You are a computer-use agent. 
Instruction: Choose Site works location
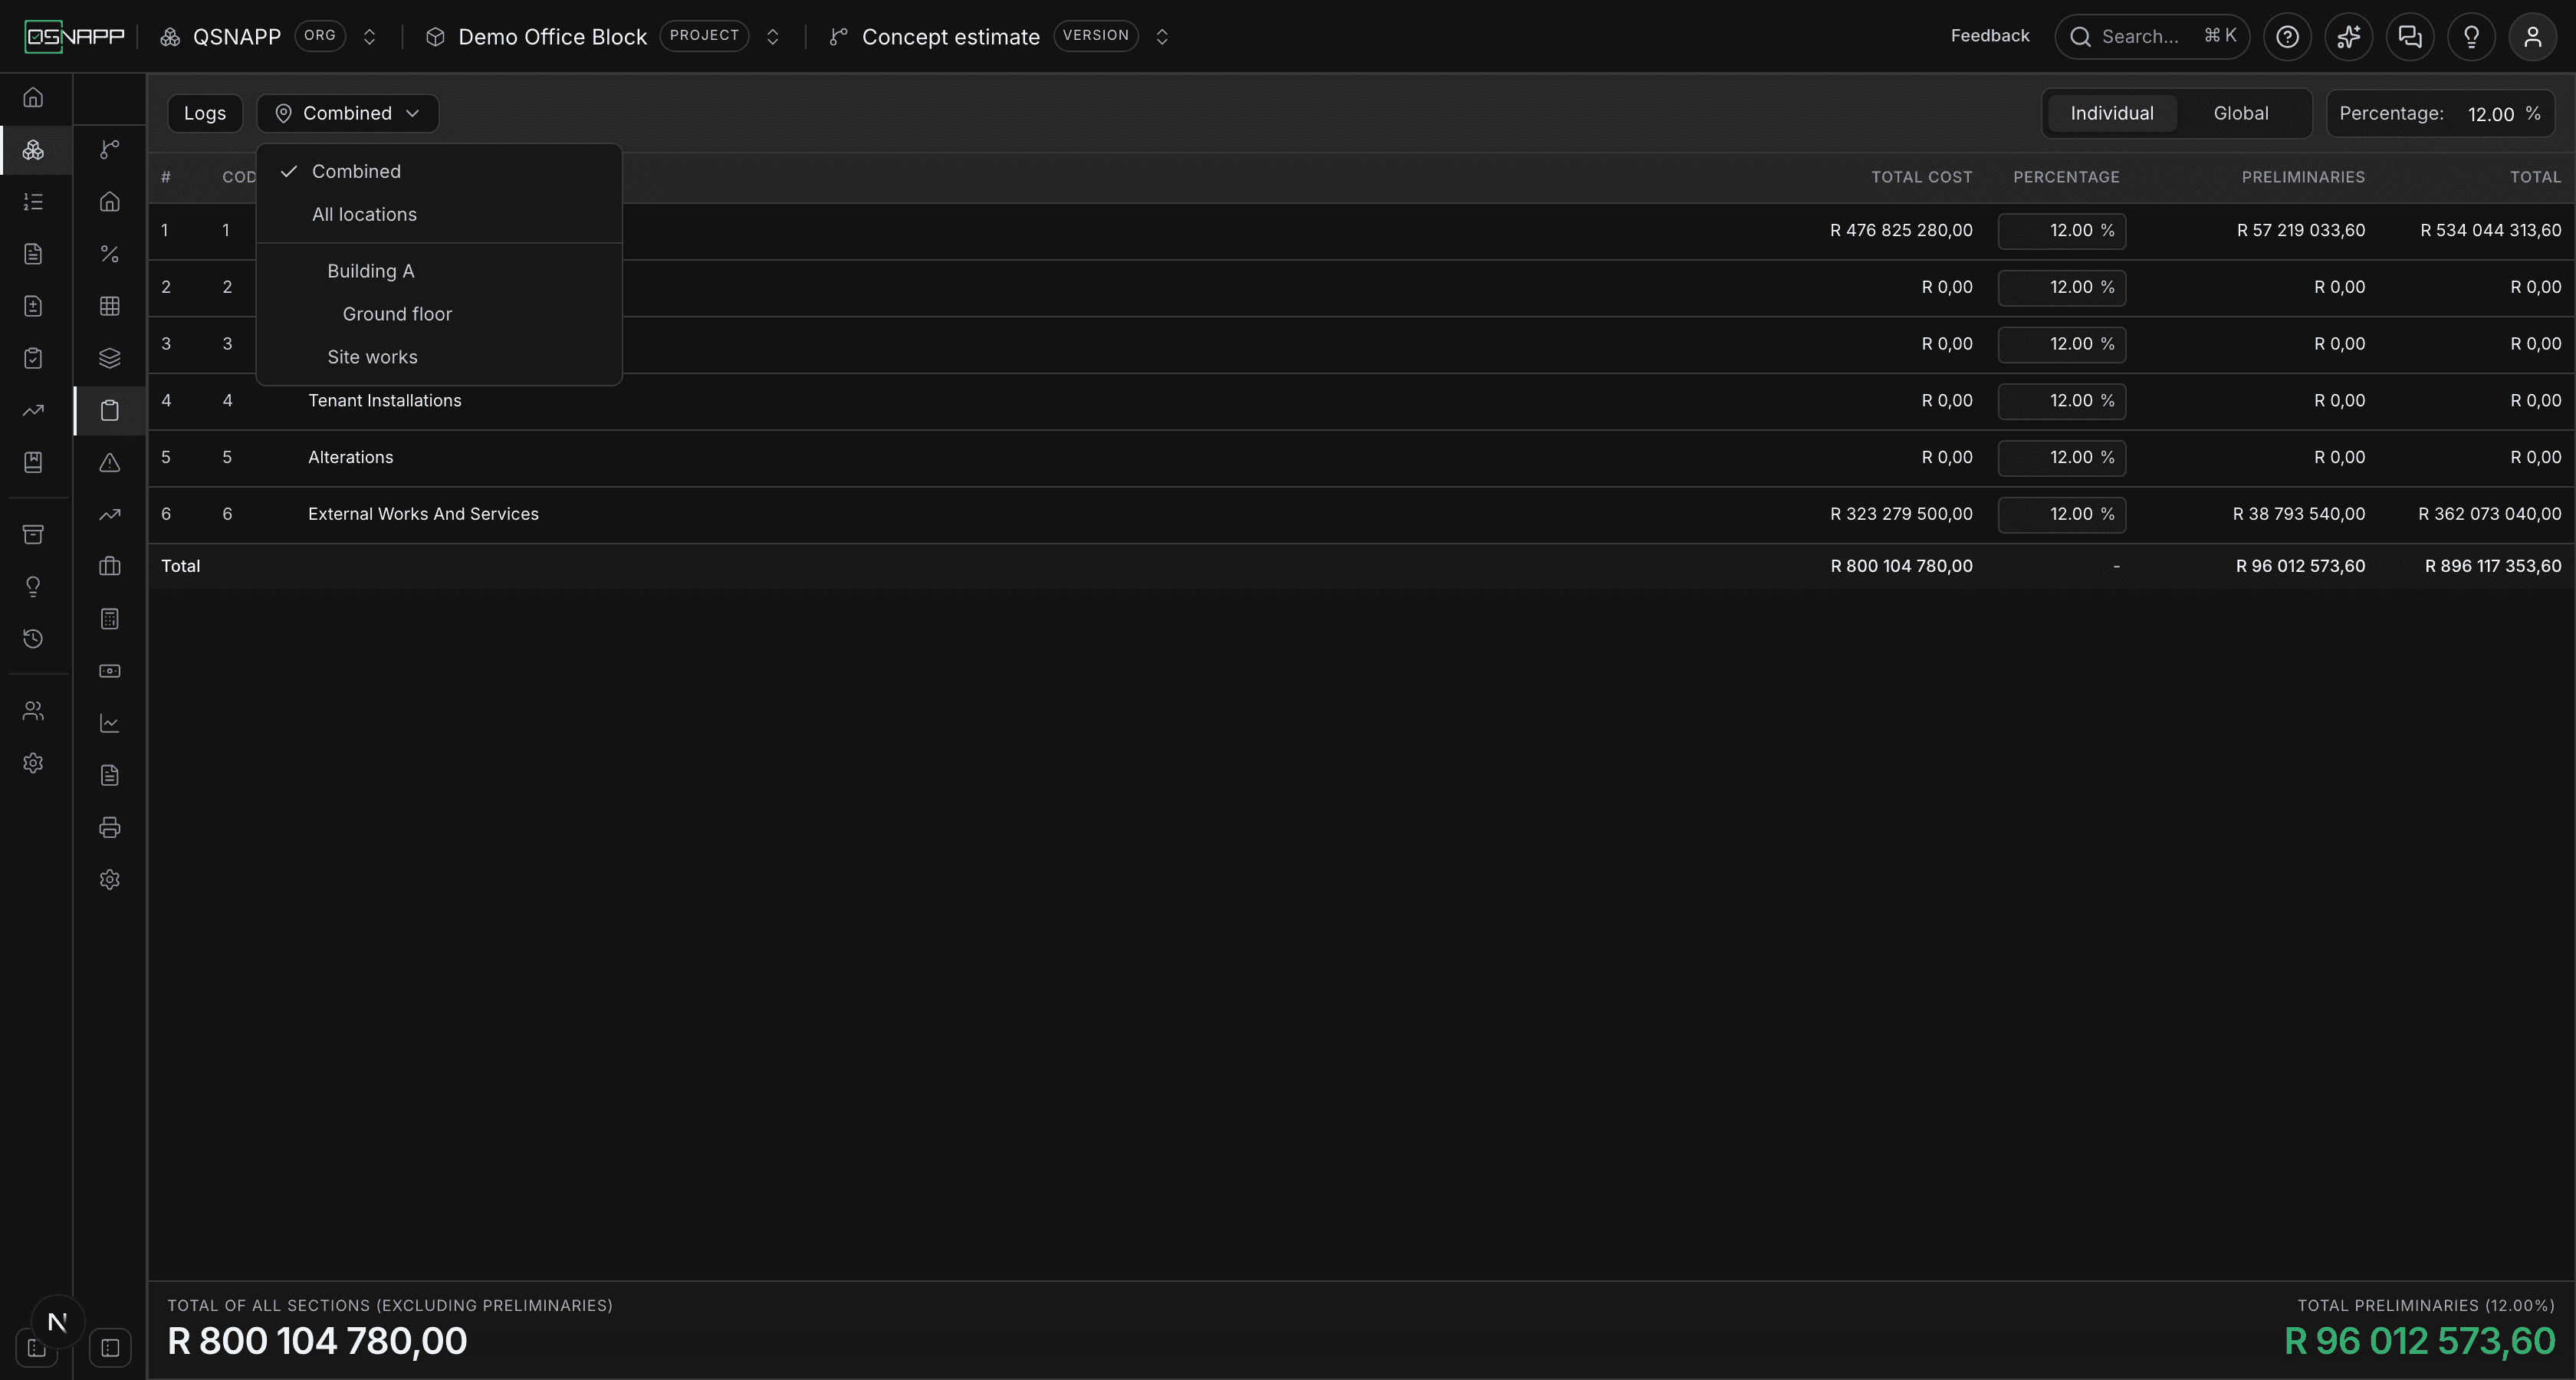439,357
